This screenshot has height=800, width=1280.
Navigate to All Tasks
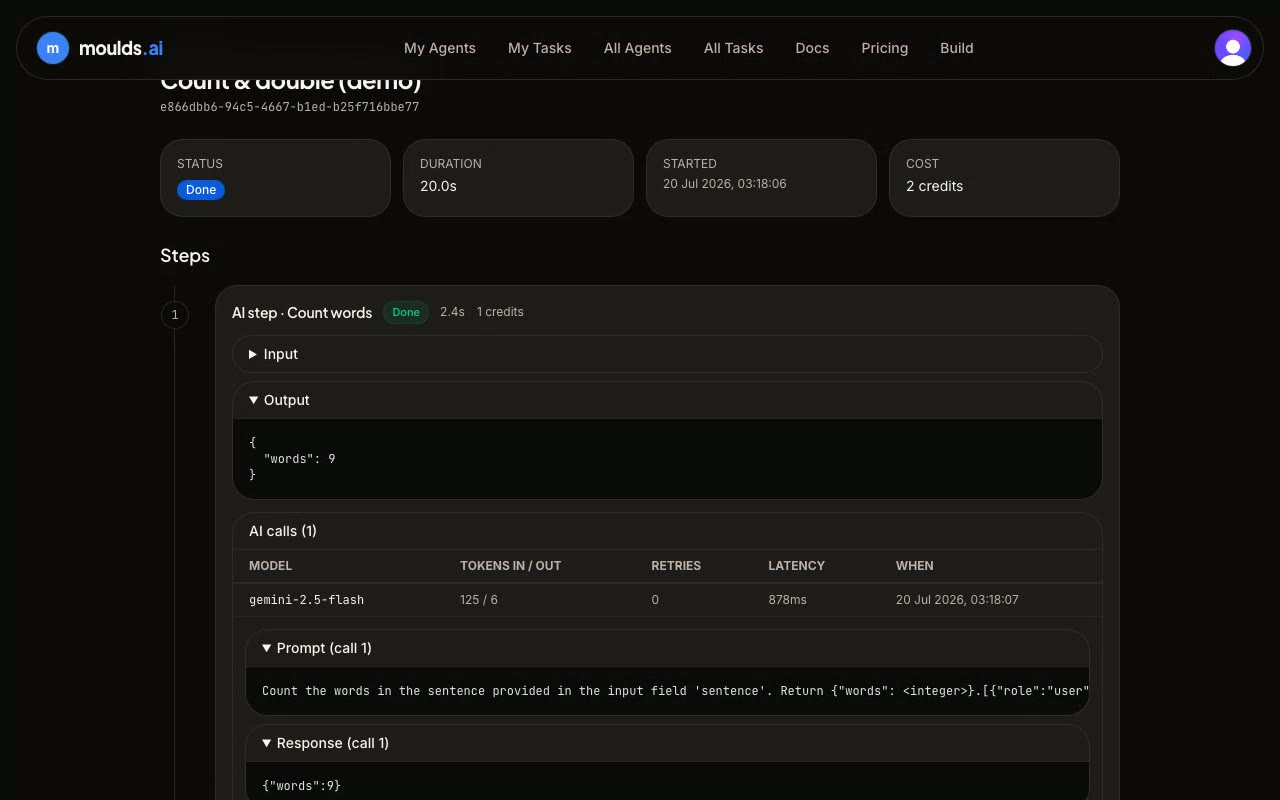[733, 48]
